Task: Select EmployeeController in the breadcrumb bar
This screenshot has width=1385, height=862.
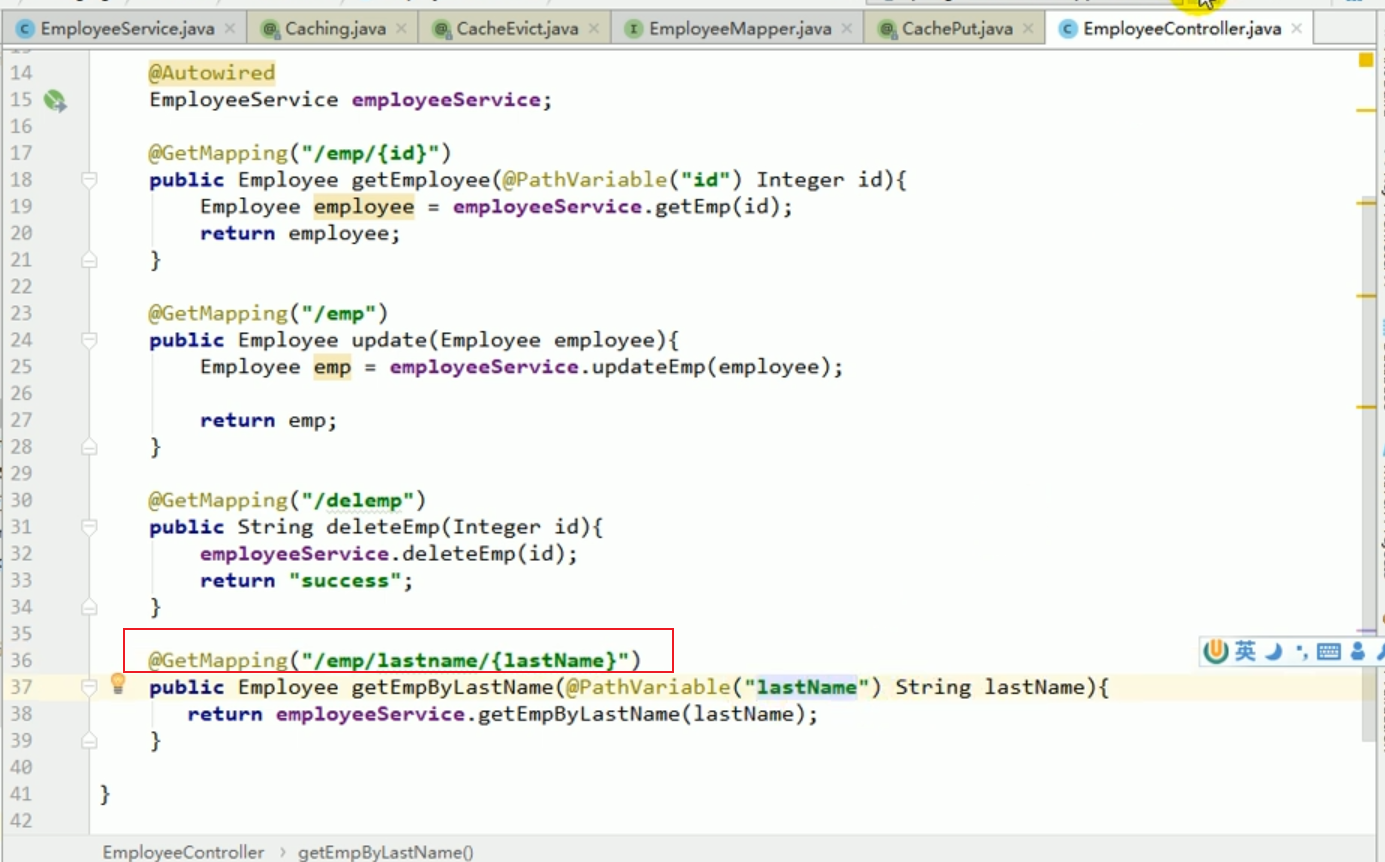Action: 183,852
